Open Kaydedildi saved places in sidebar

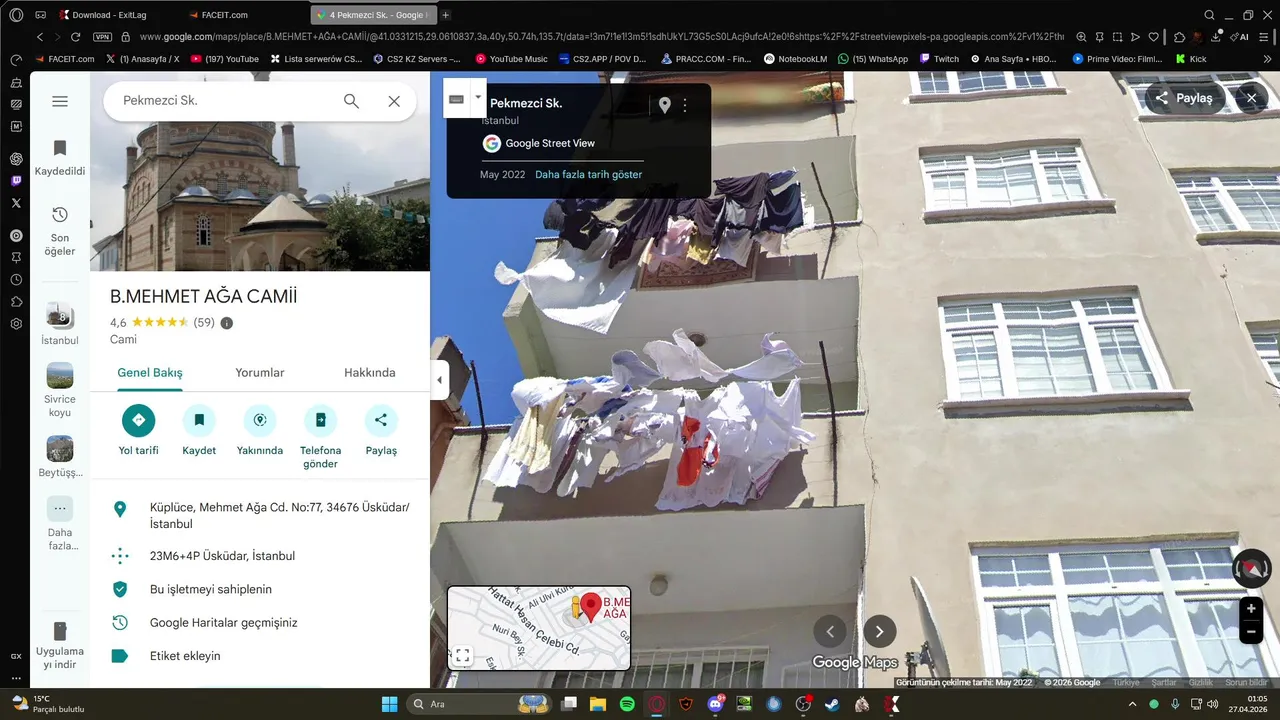click(60, 158)
